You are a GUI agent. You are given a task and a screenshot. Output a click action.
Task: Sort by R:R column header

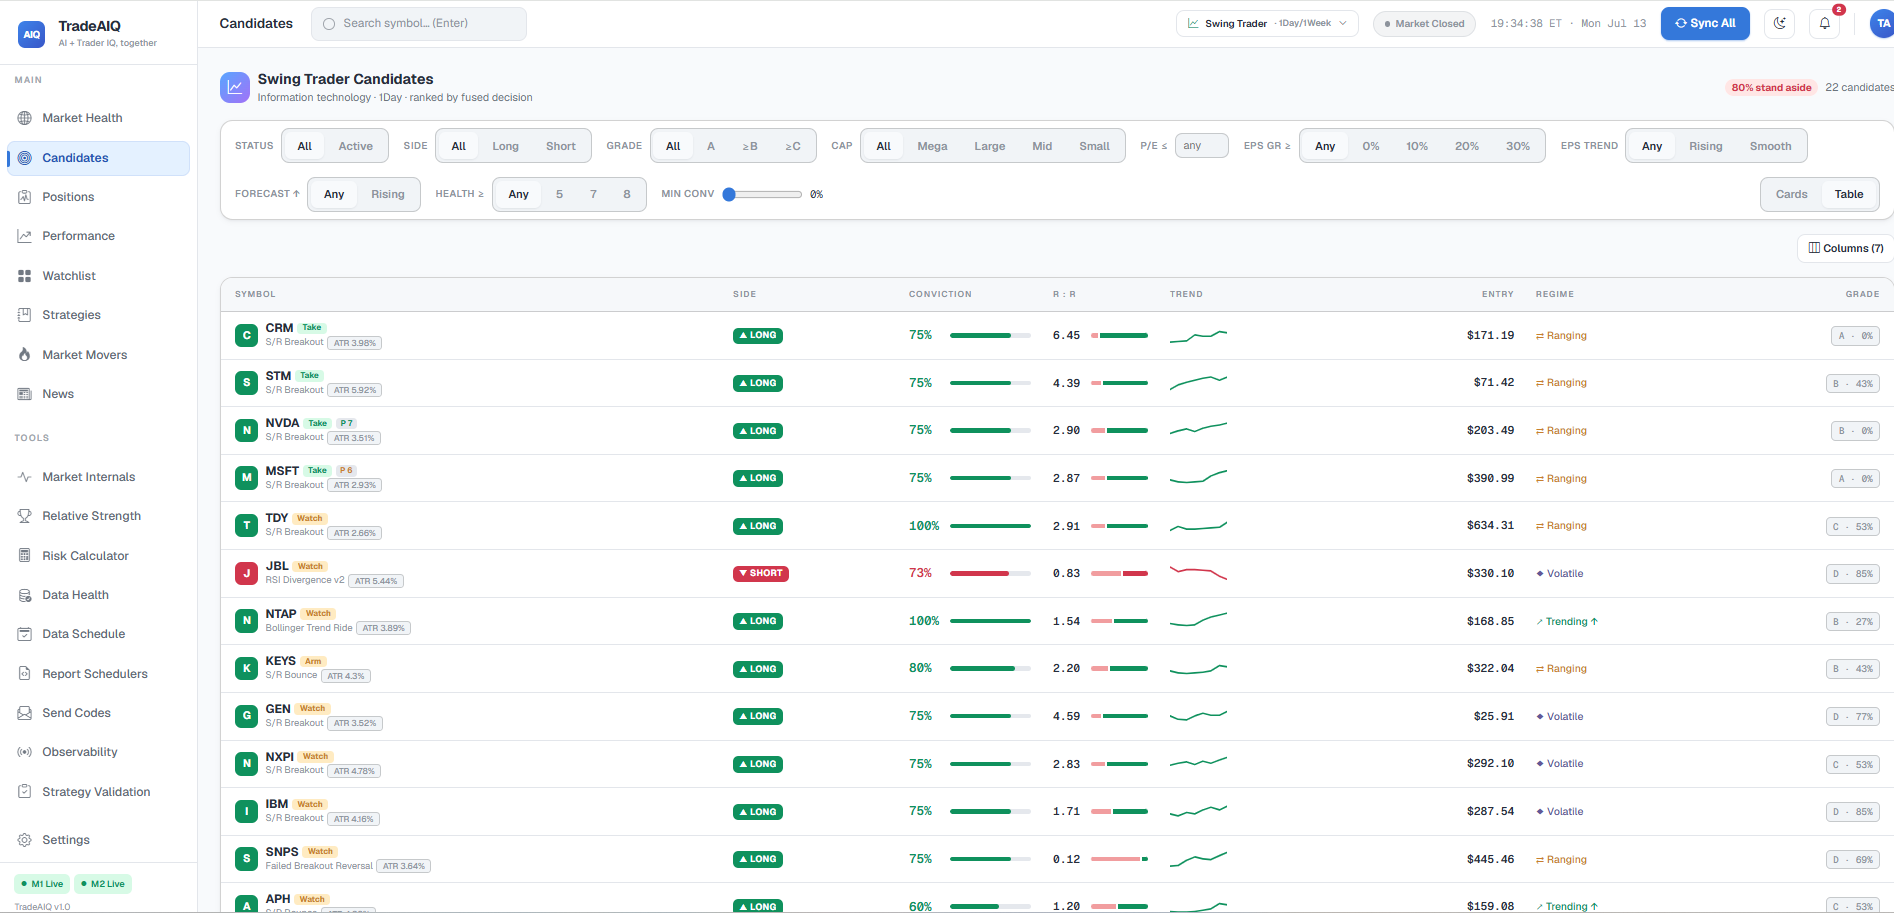(x=1064, y=294)
